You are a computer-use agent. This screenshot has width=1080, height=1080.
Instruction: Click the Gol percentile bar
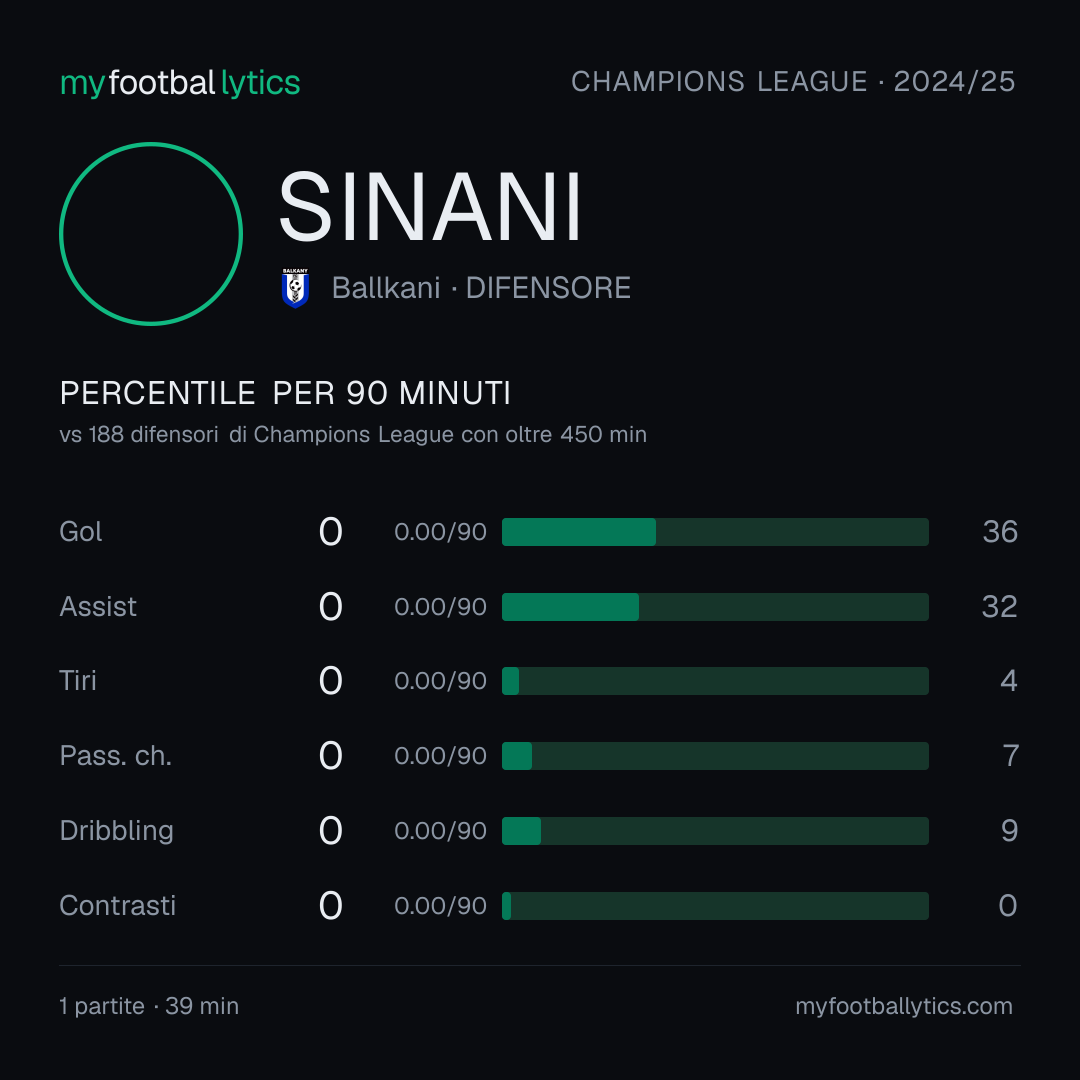(x=715, y=532)
